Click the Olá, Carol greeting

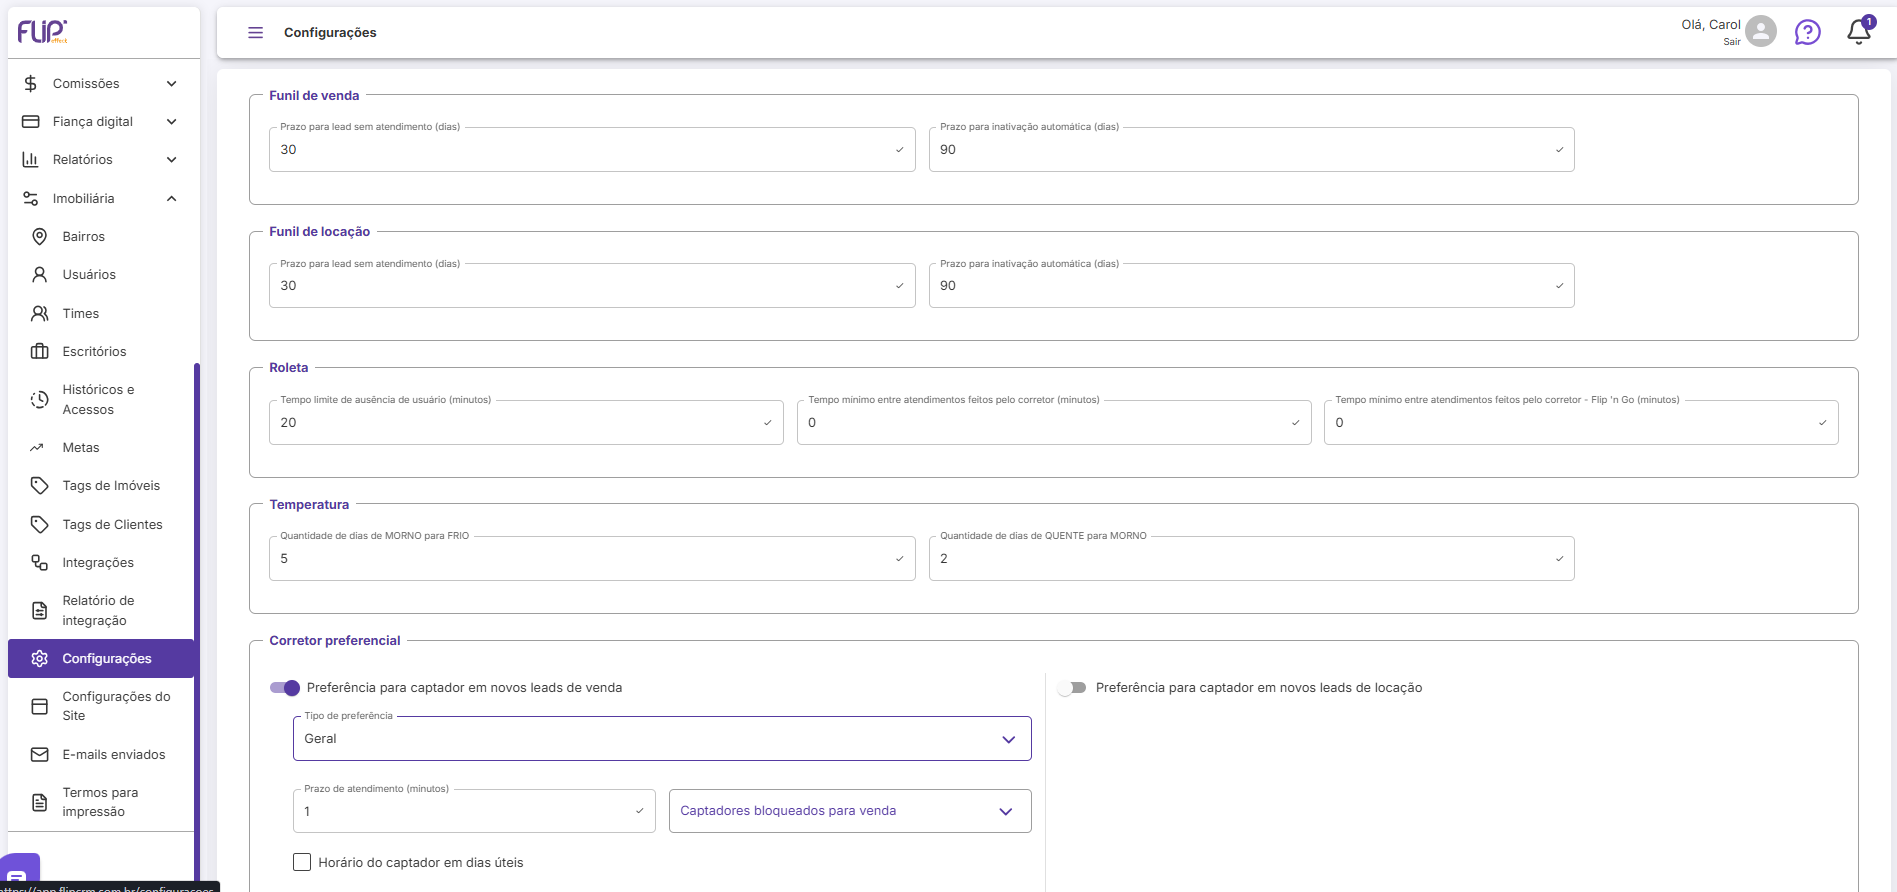point(1711,25)
